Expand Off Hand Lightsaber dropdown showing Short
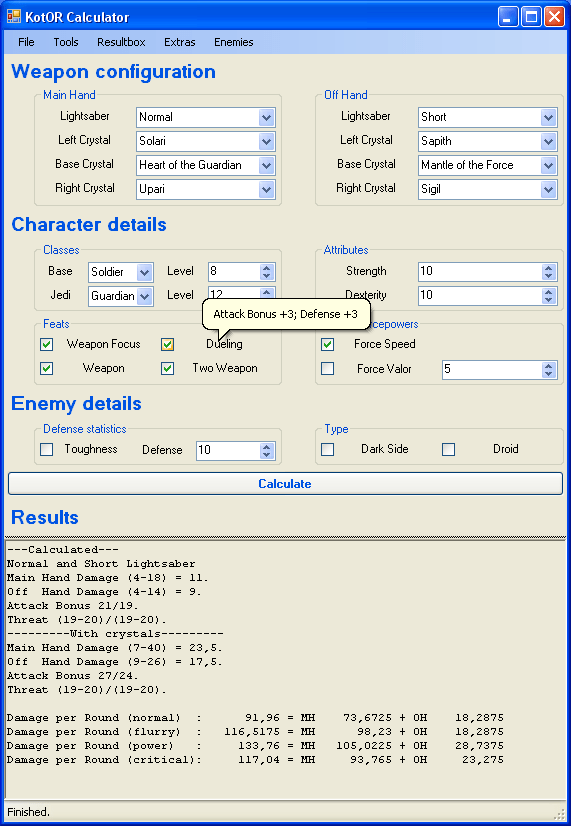 click(548, 117)
